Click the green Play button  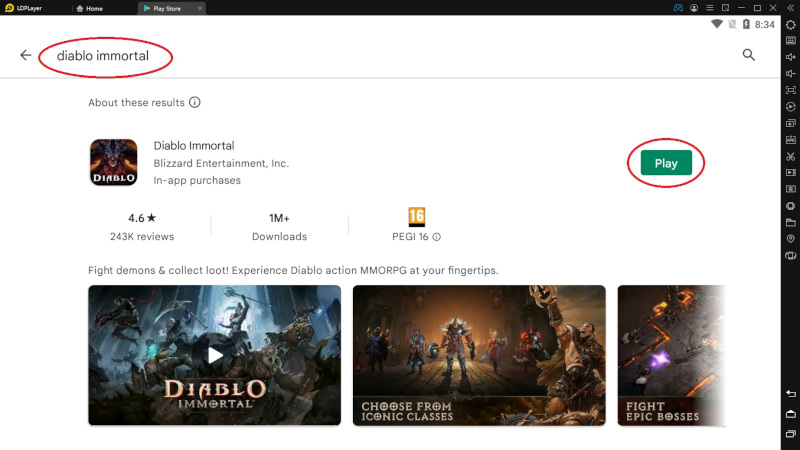click(x=666, y=163)
